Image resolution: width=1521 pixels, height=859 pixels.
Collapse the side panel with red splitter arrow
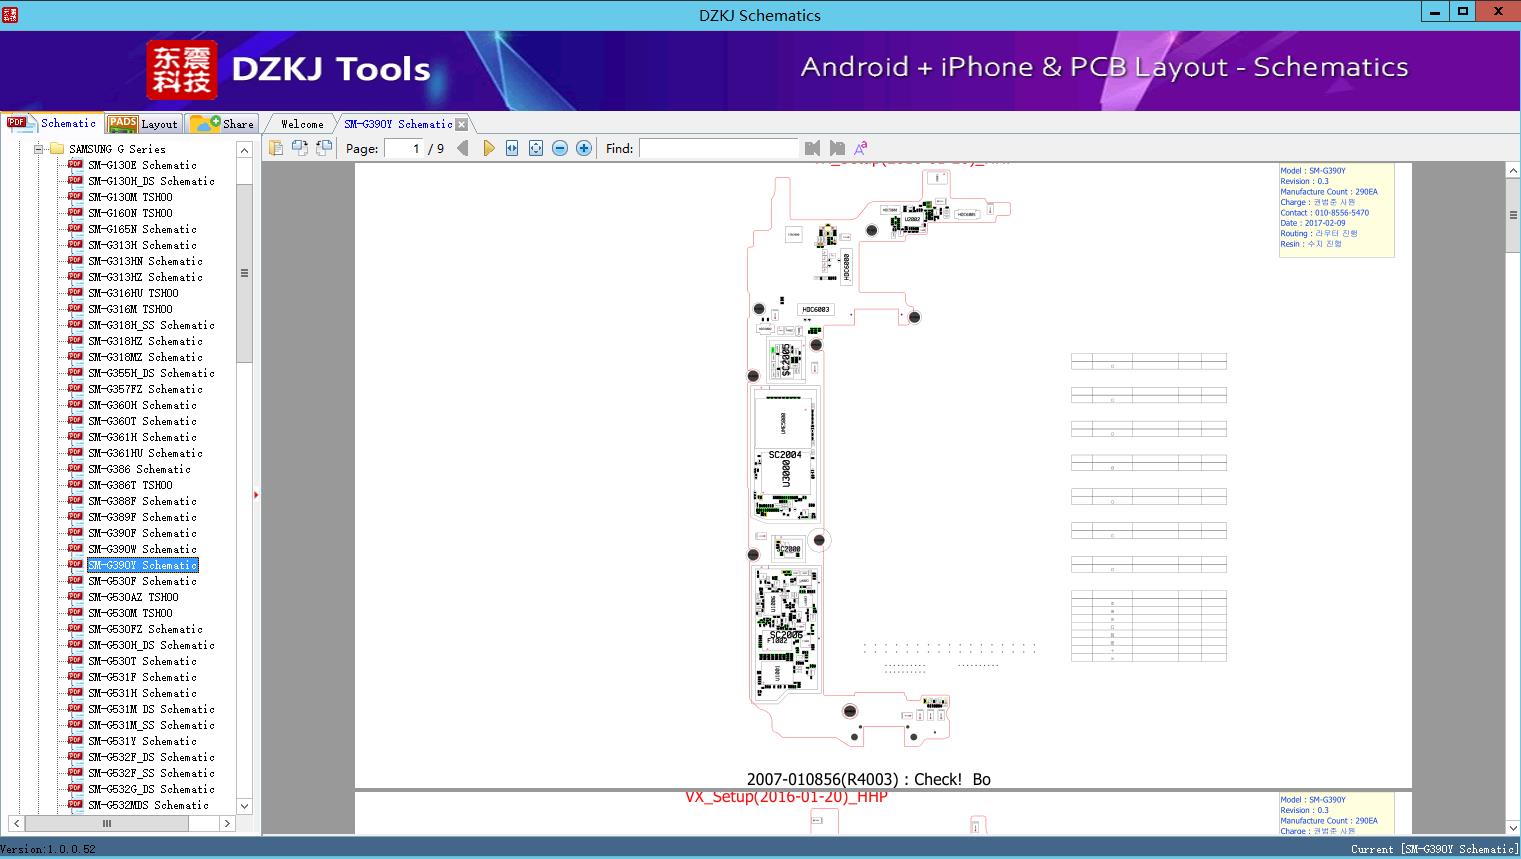click(x=256, y=494)
